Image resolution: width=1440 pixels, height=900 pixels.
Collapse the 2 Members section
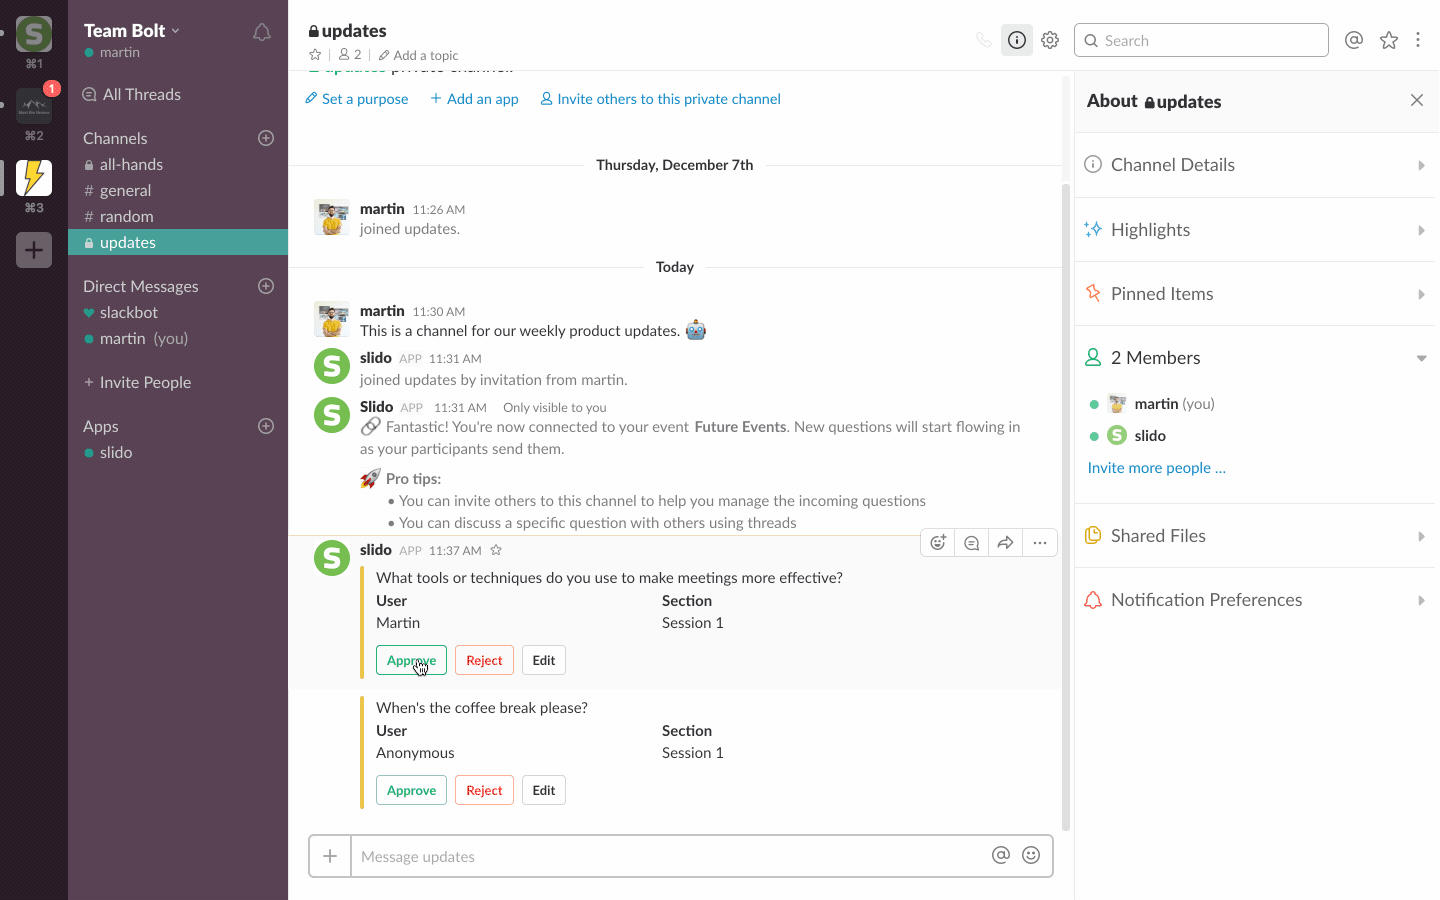coord(1256,358)
